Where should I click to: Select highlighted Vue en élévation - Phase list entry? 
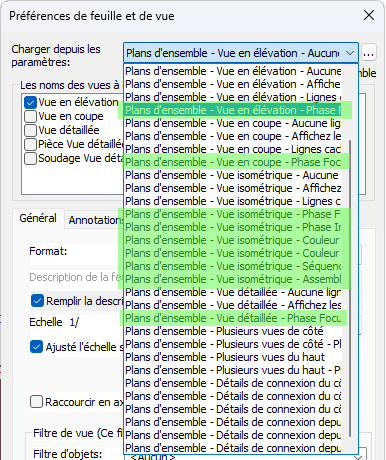233,110
